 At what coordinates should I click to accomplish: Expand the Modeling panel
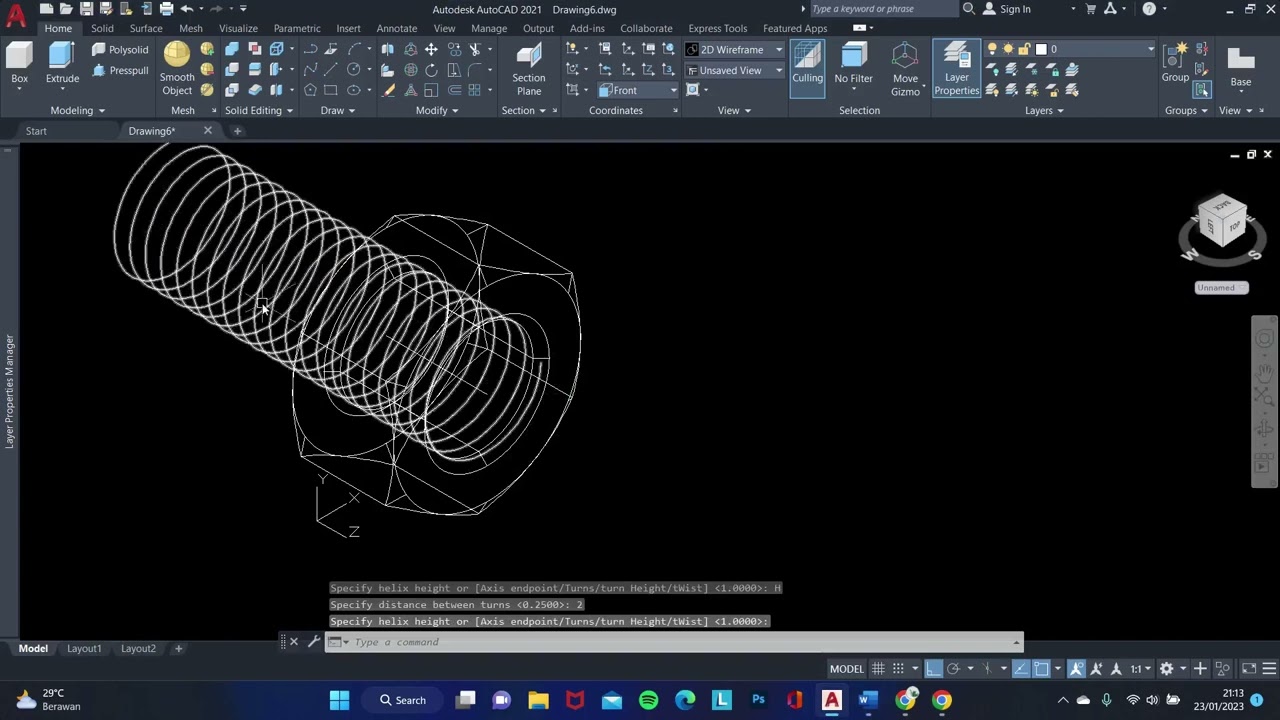click(x=77, y=110)
